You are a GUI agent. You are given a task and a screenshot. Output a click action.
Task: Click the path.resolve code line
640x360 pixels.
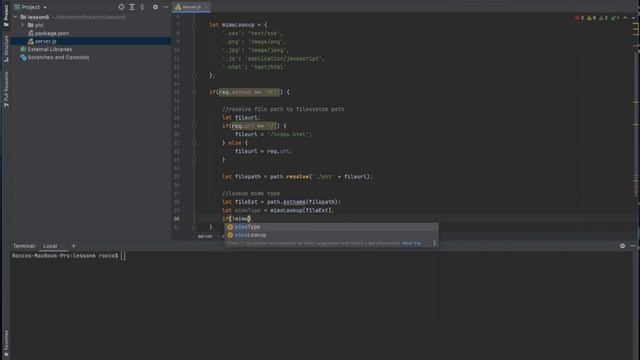coord(297,177)
